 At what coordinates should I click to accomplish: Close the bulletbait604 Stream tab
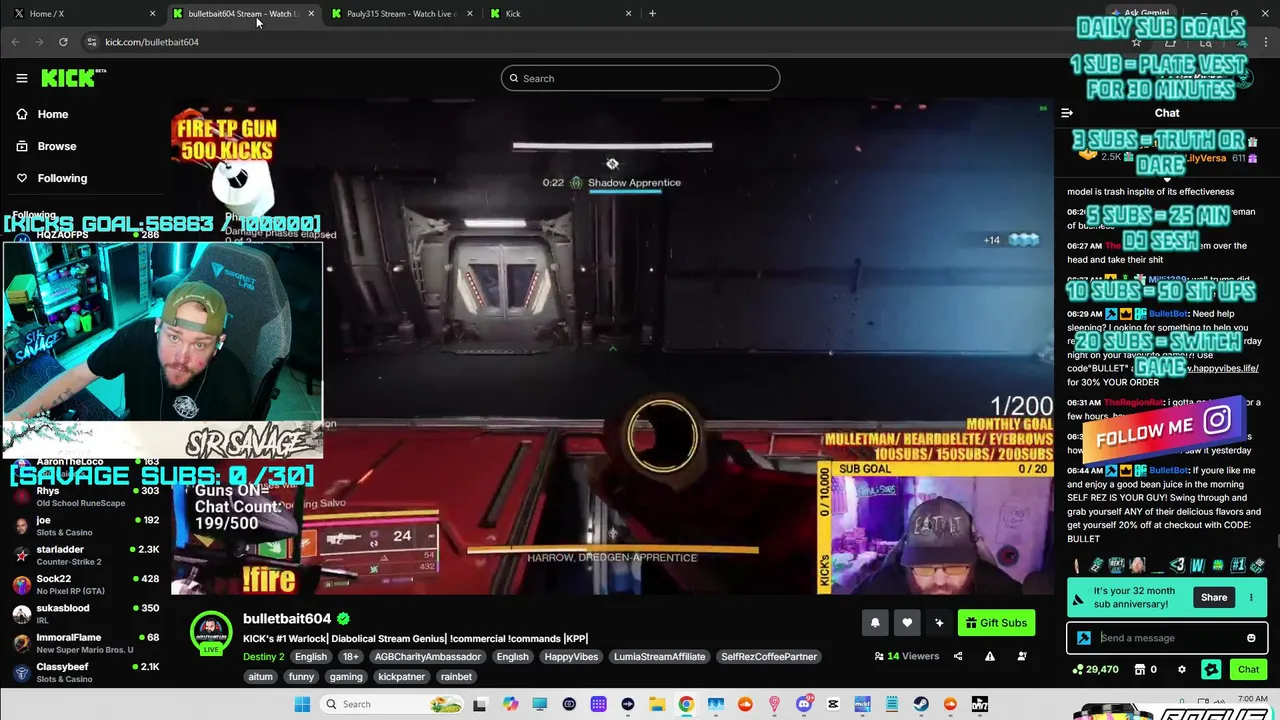(x=311, y=13)
